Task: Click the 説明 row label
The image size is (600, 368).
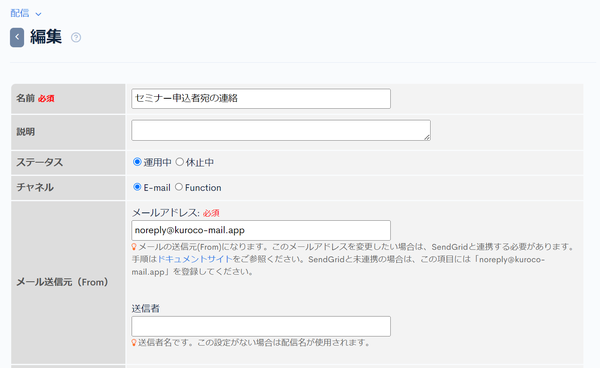Action: [25, 132]
